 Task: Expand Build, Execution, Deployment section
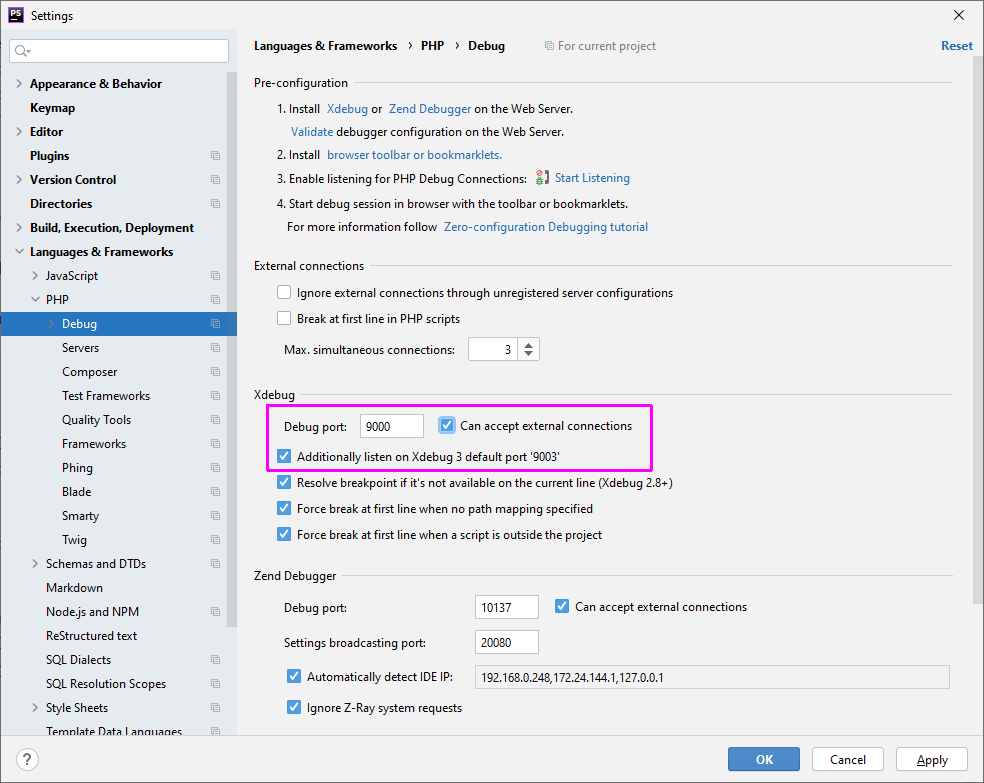tap(19, 228)
